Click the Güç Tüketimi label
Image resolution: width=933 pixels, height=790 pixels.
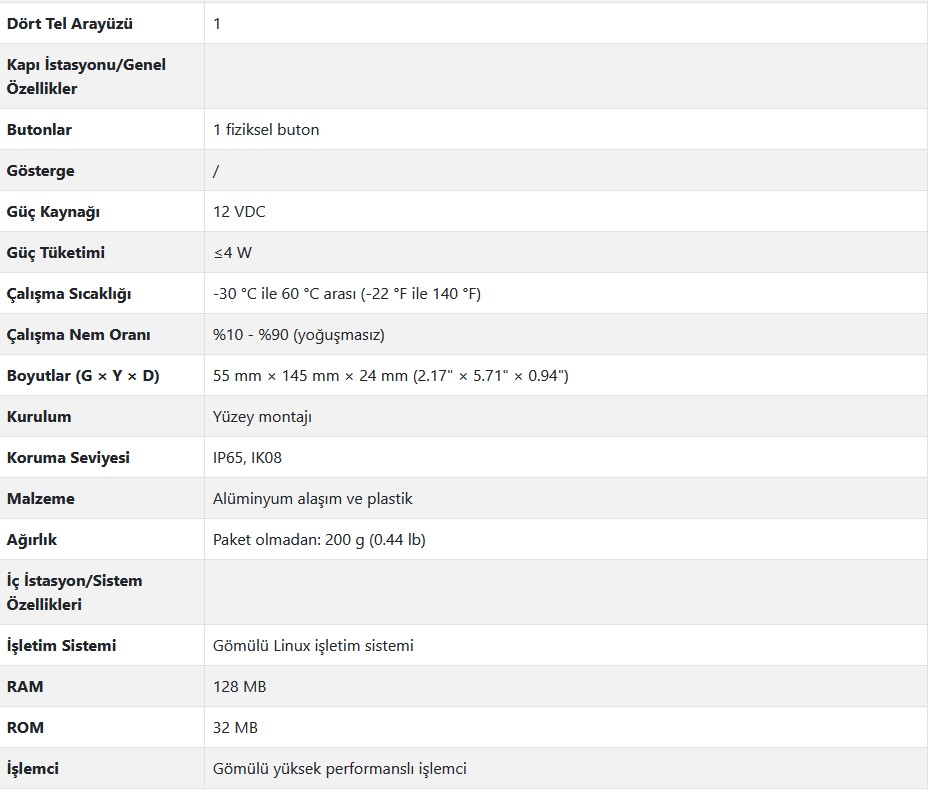(x=56, y=253)
